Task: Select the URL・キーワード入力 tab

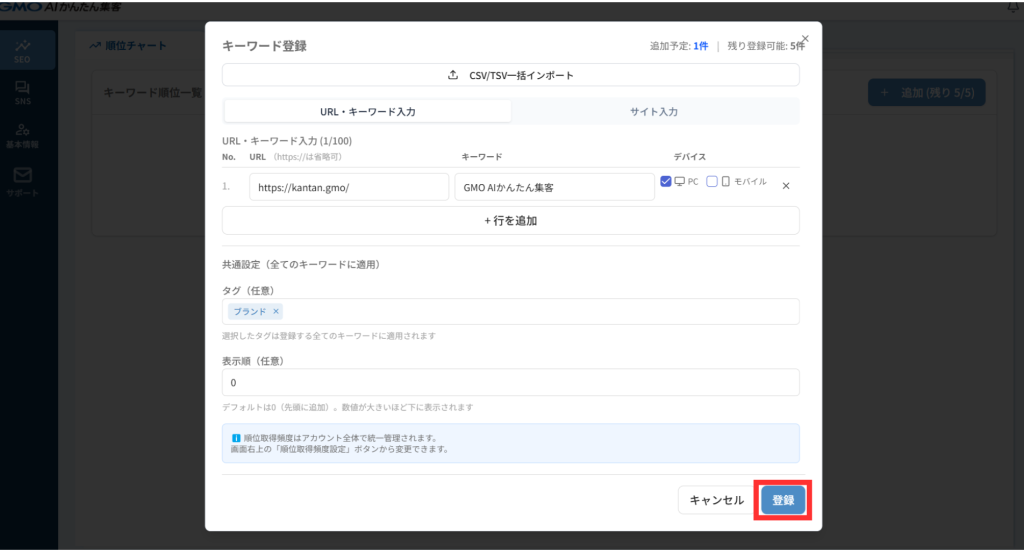Action: 367,112
